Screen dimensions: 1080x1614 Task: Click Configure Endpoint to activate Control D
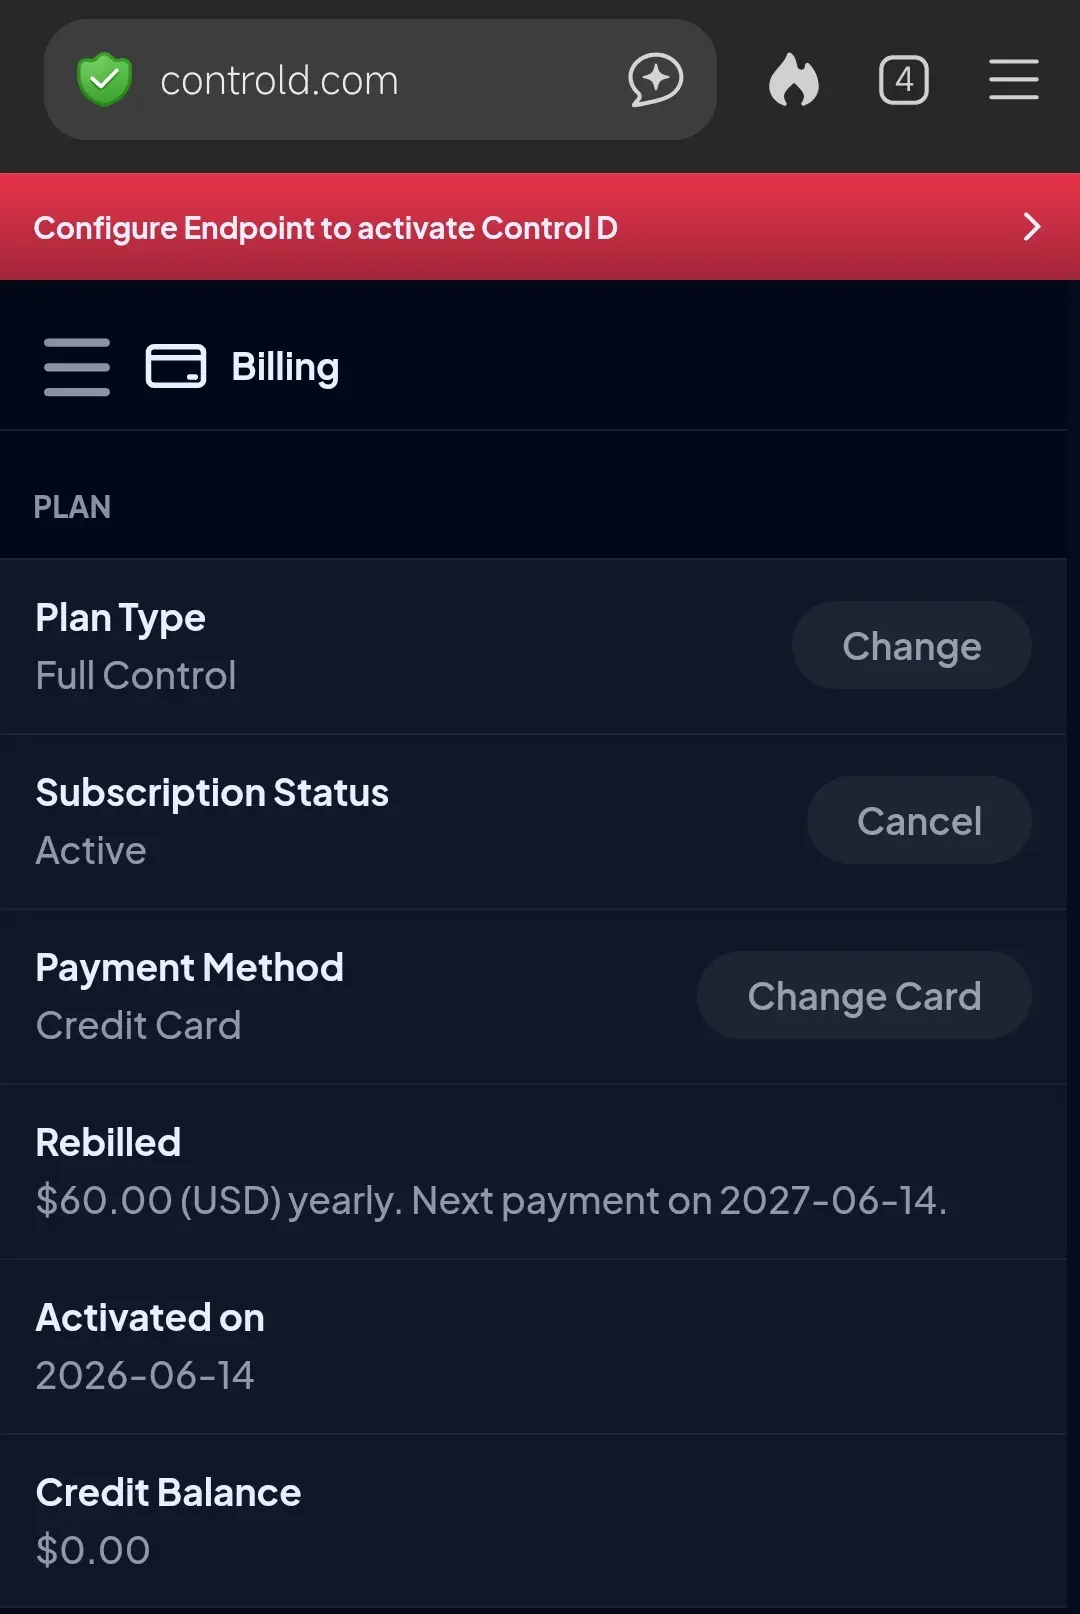[325, 228]
